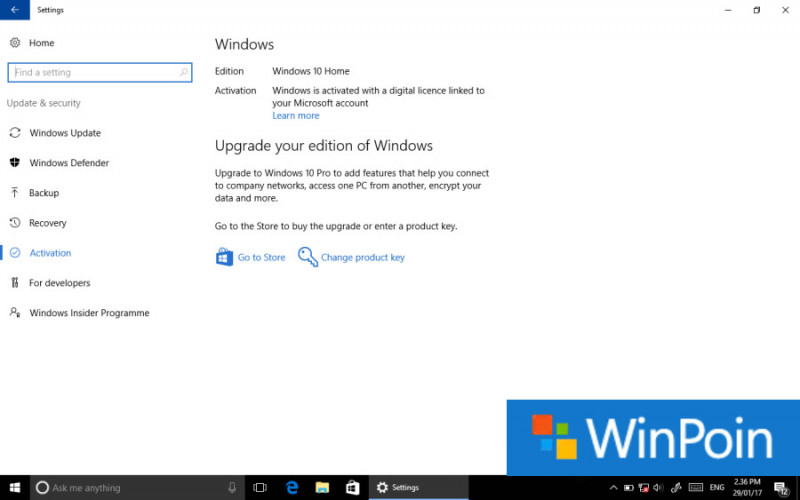Select Activation in sidebar
This screenshot has height=500, width=800.
(50, 253)
